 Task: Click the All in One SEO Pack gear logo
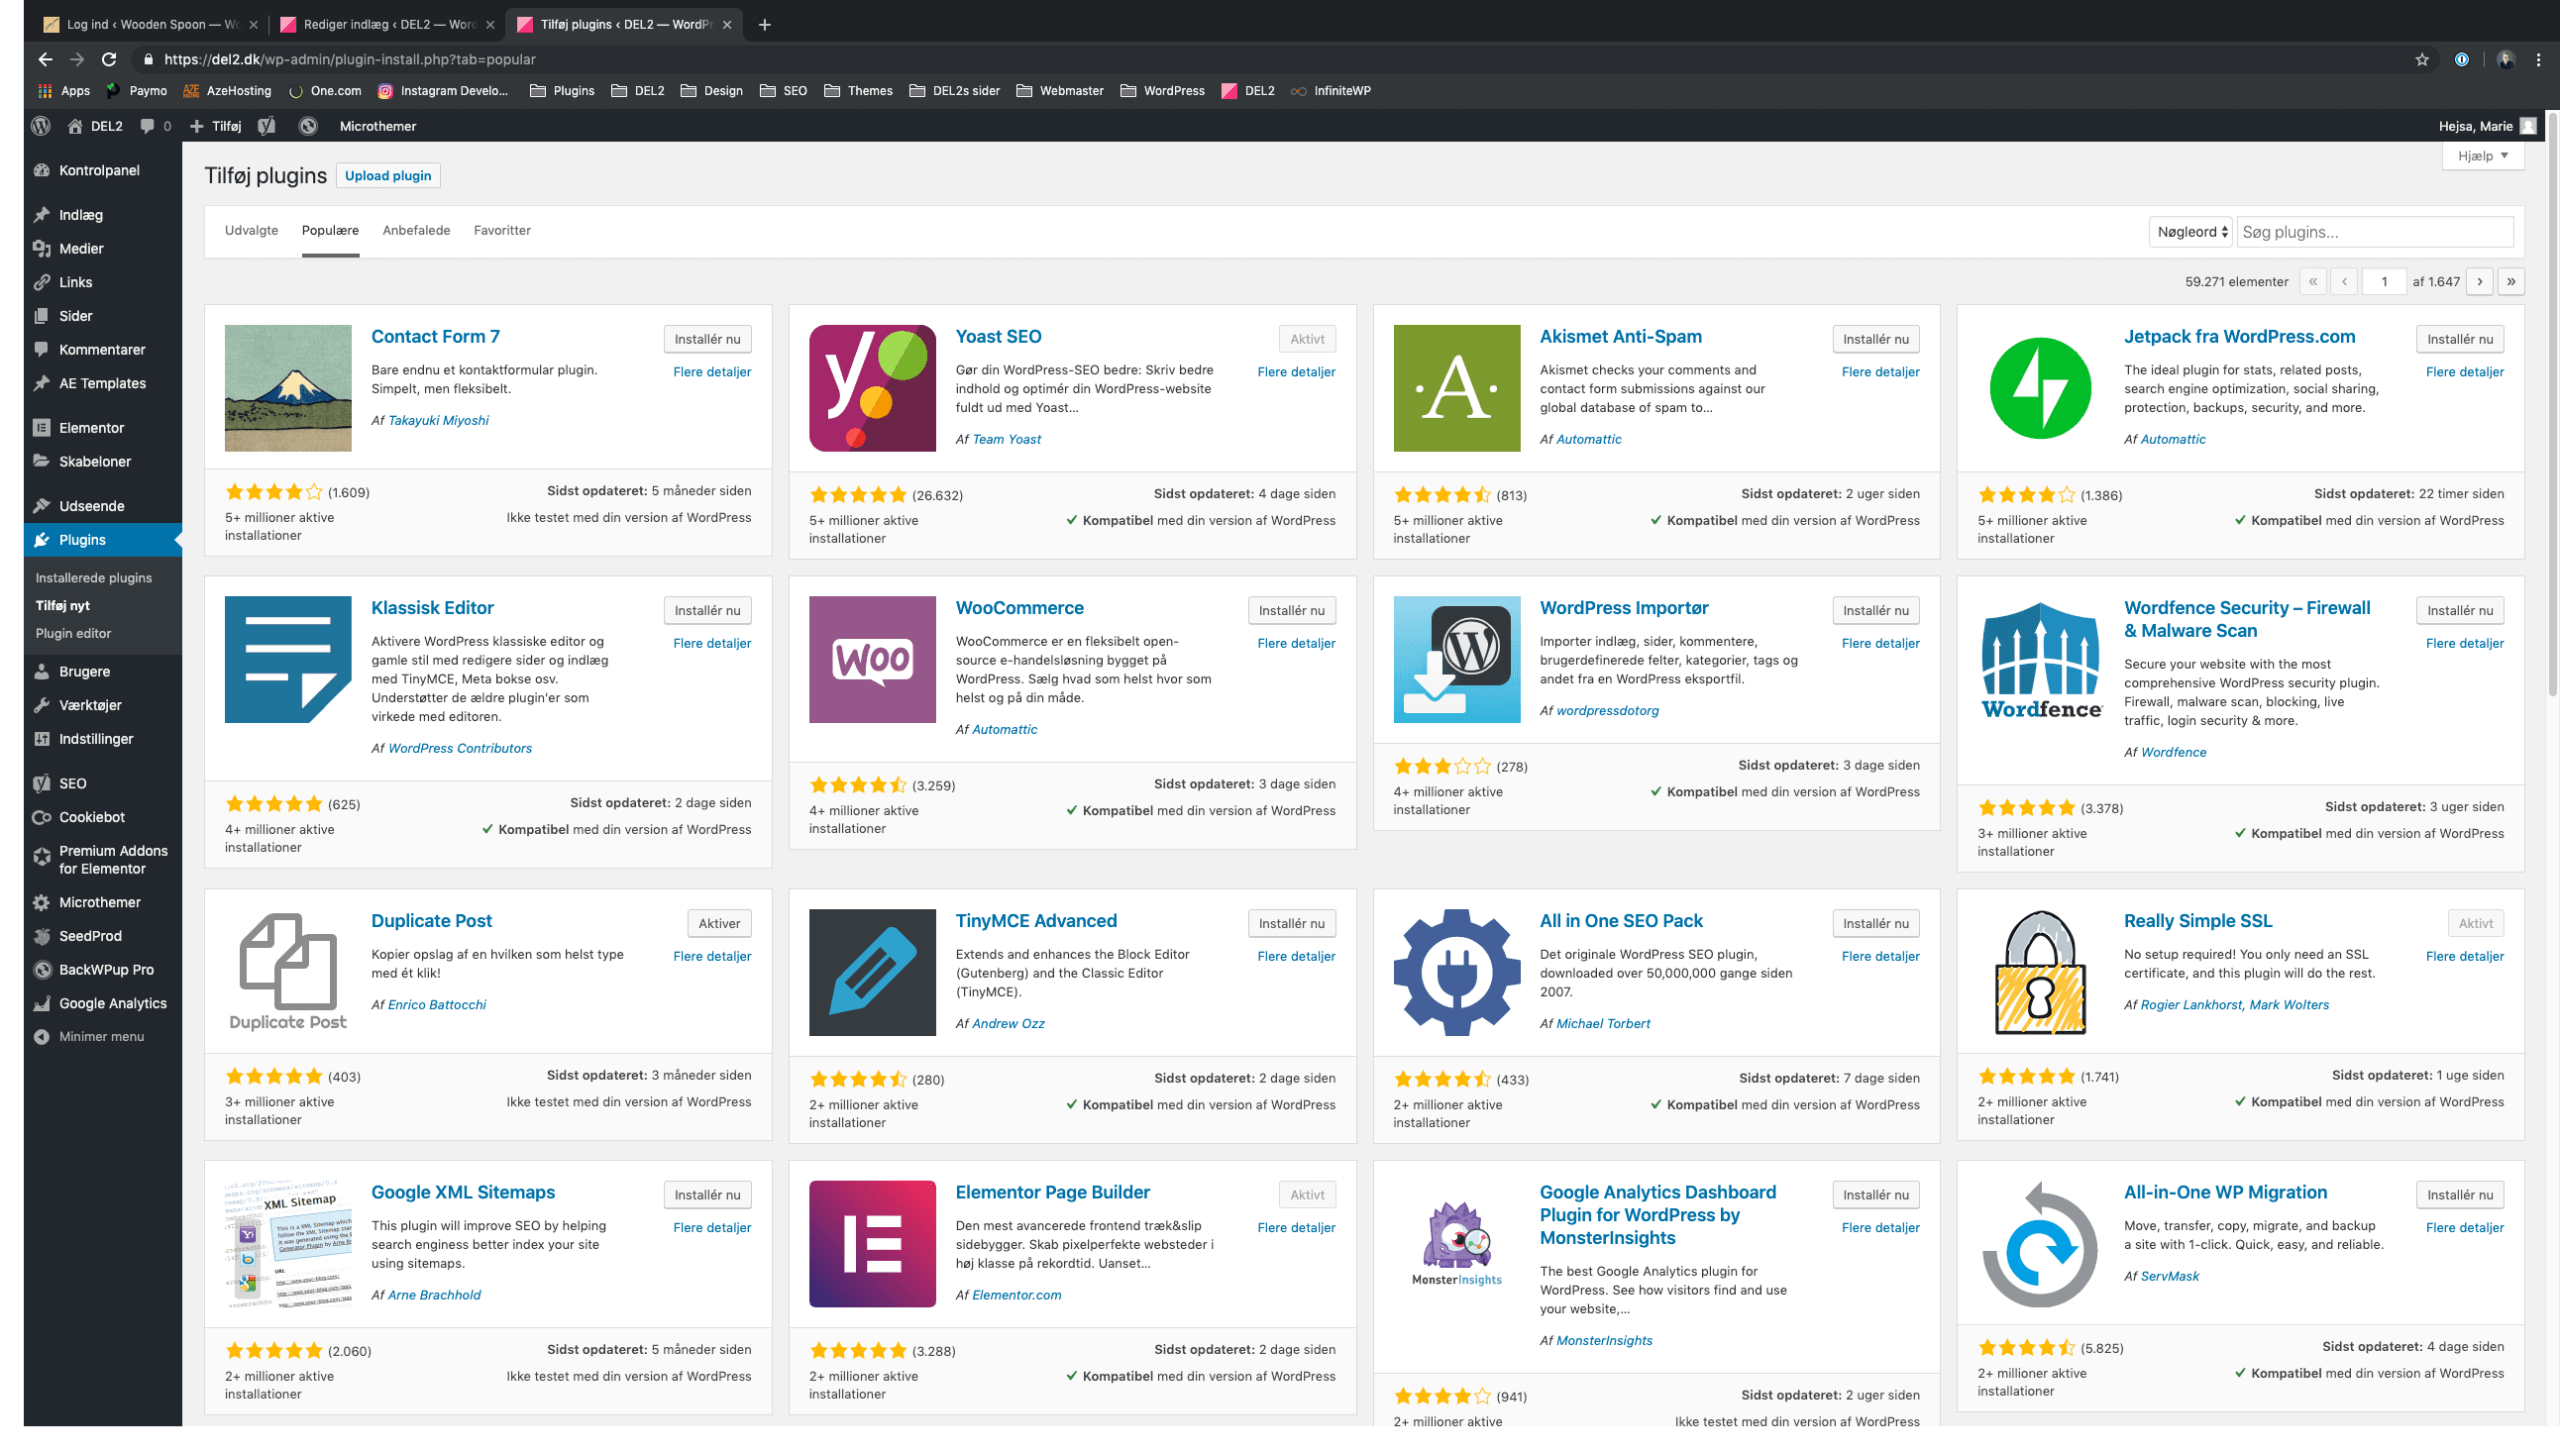point(1456,972)
